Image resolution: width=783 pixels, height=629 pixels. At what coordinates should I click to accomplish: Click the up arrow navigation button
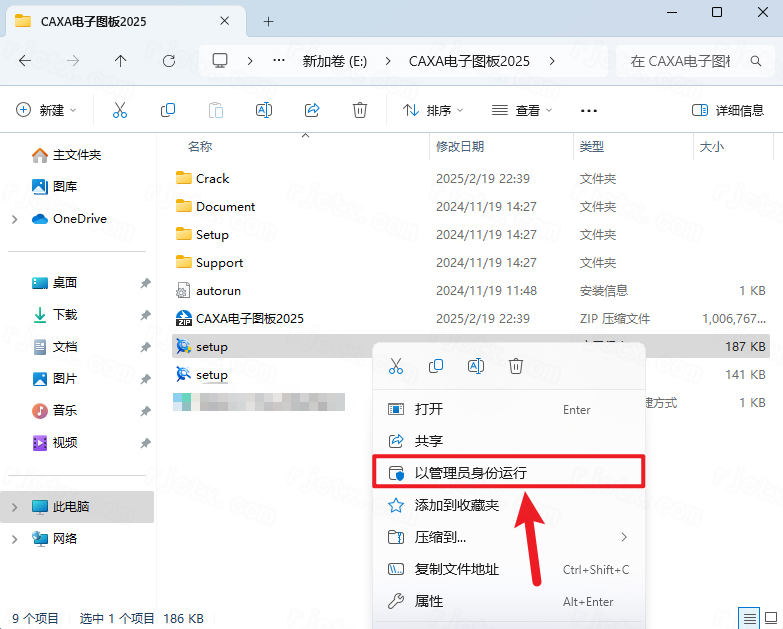click(x=121, y=61)
